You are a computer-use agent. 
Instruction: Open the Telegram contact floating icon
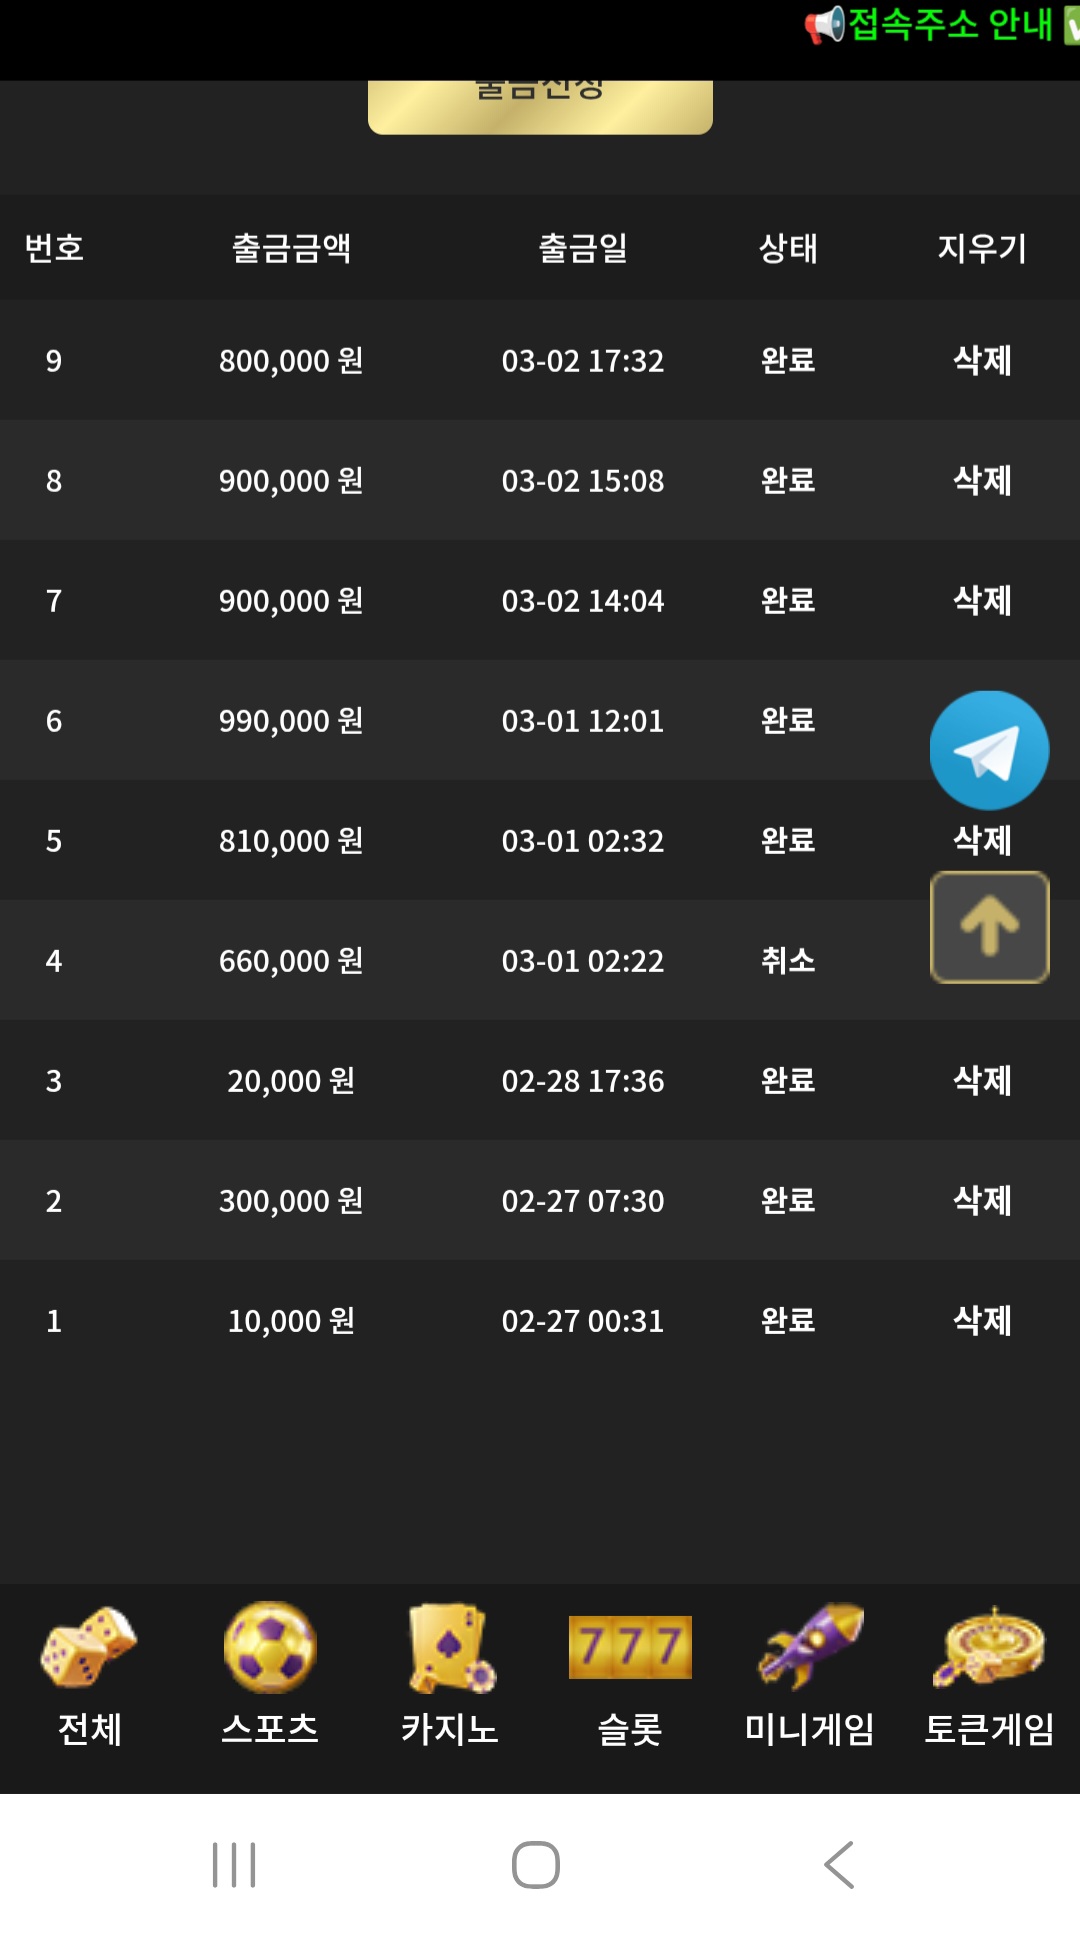(989, 750)
